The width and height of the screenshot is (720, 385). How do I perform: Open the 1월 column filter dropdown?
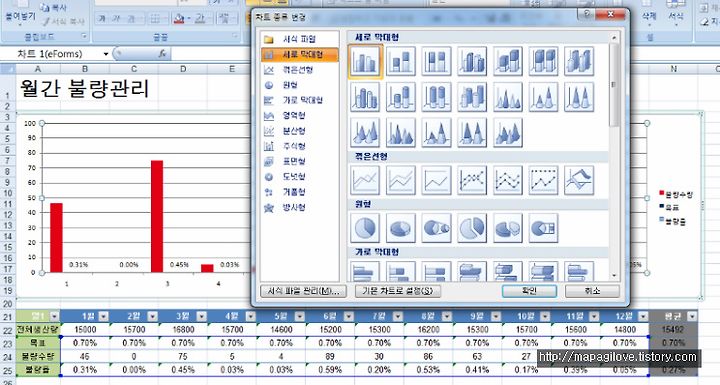103,317
